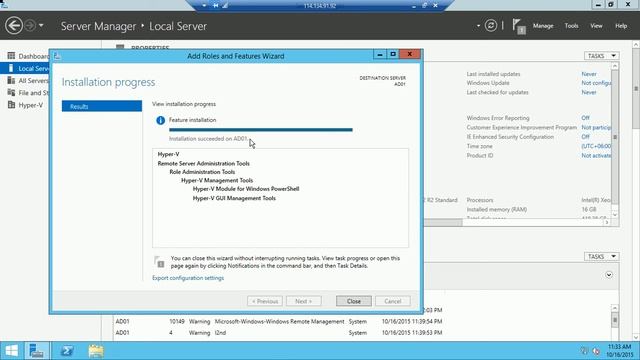Open the Notifications flag icon
Viewport: 640px width, 360px height.
pyautogui.click(x=519, y=26)
